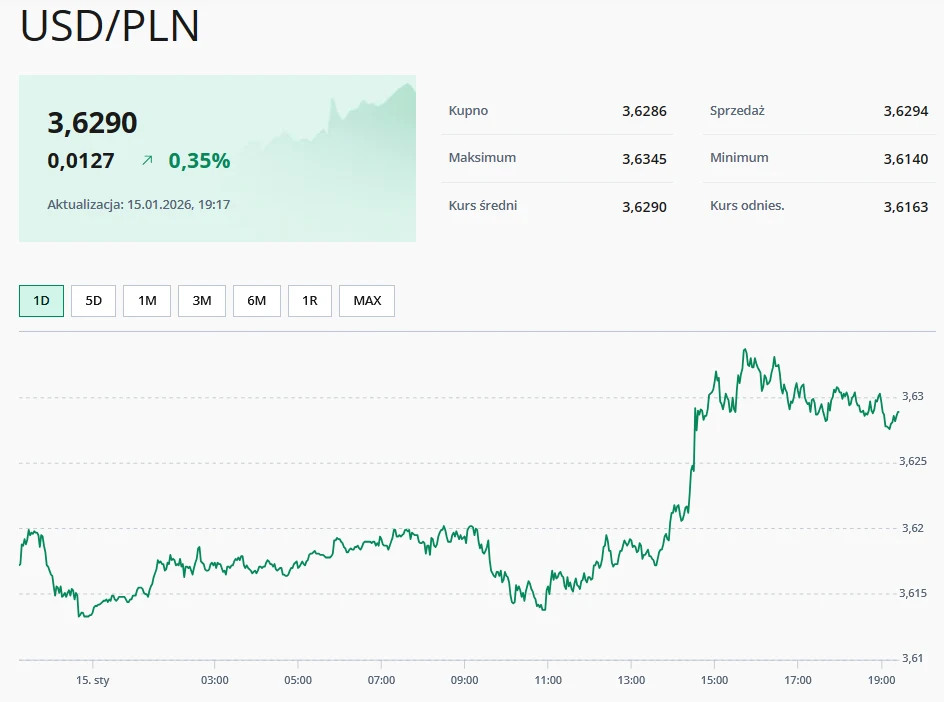
Task: Click the Minimum rate 3,6140
Action: pyautogui.click(x=906, y=158)
